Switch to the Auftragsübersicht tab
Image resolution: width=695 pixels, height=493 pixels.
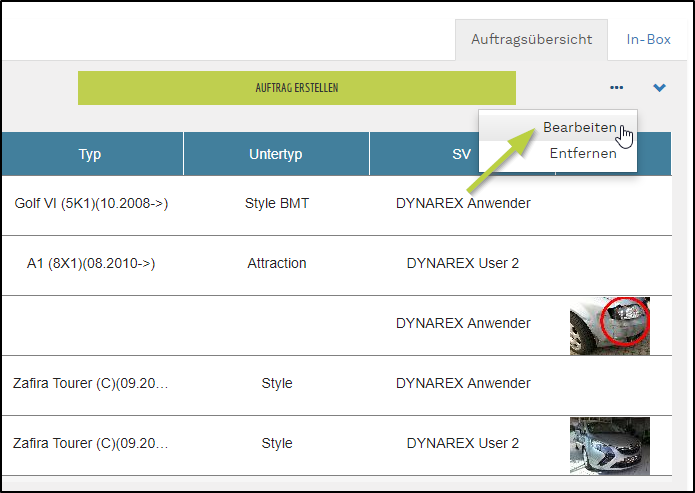[x=532, y=40]
